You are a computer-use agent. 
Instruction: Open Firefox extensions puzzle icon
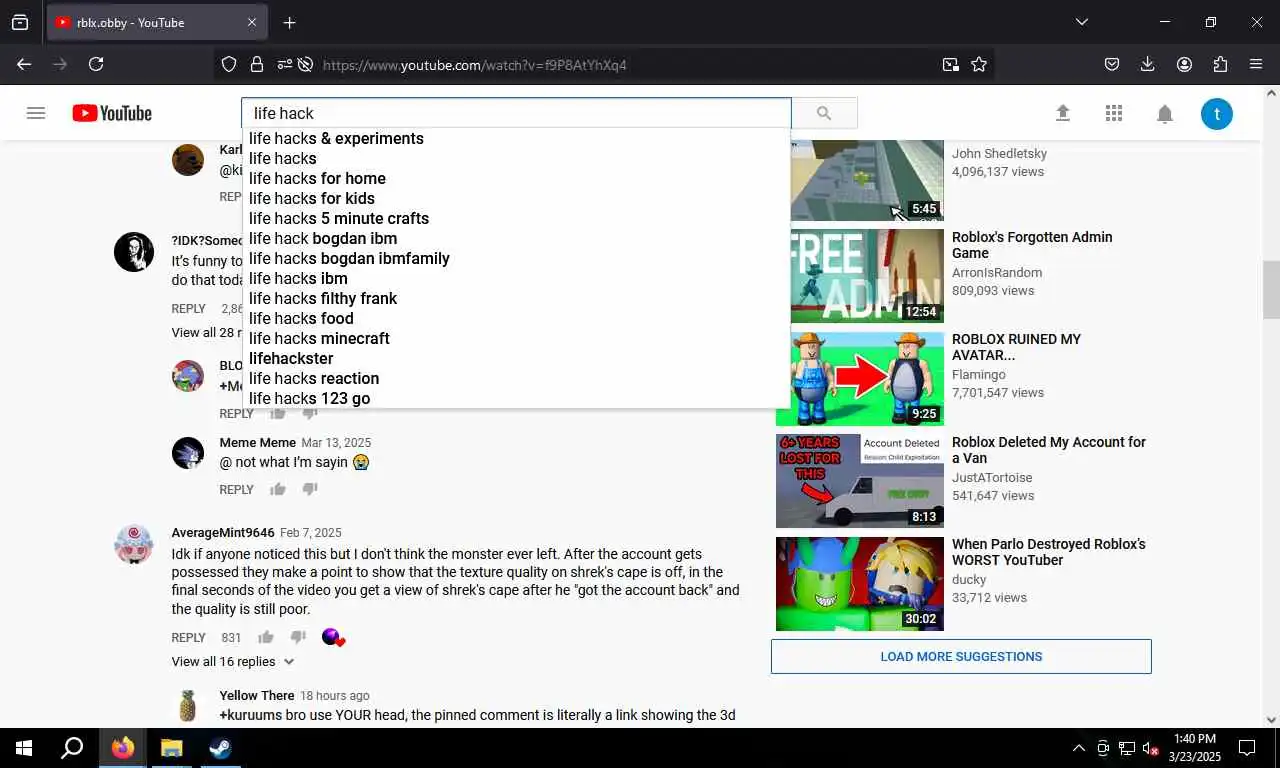coord(1220,64)
